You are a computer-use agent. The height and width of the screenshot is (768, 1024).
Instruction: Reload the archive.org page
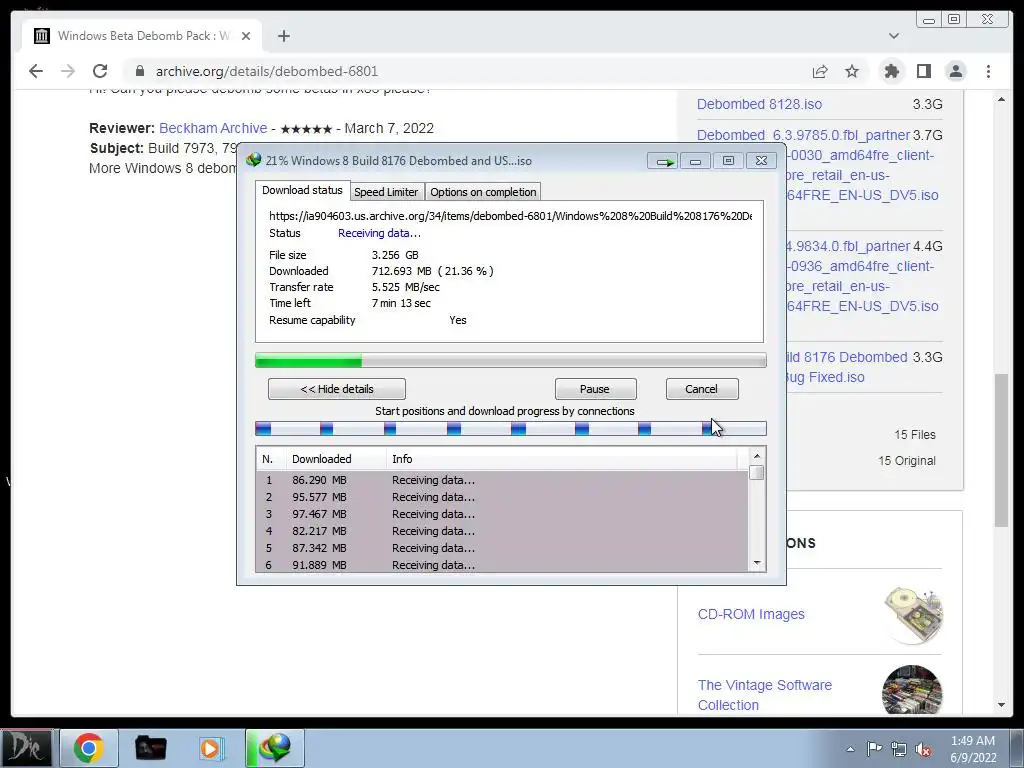[100, 71]
